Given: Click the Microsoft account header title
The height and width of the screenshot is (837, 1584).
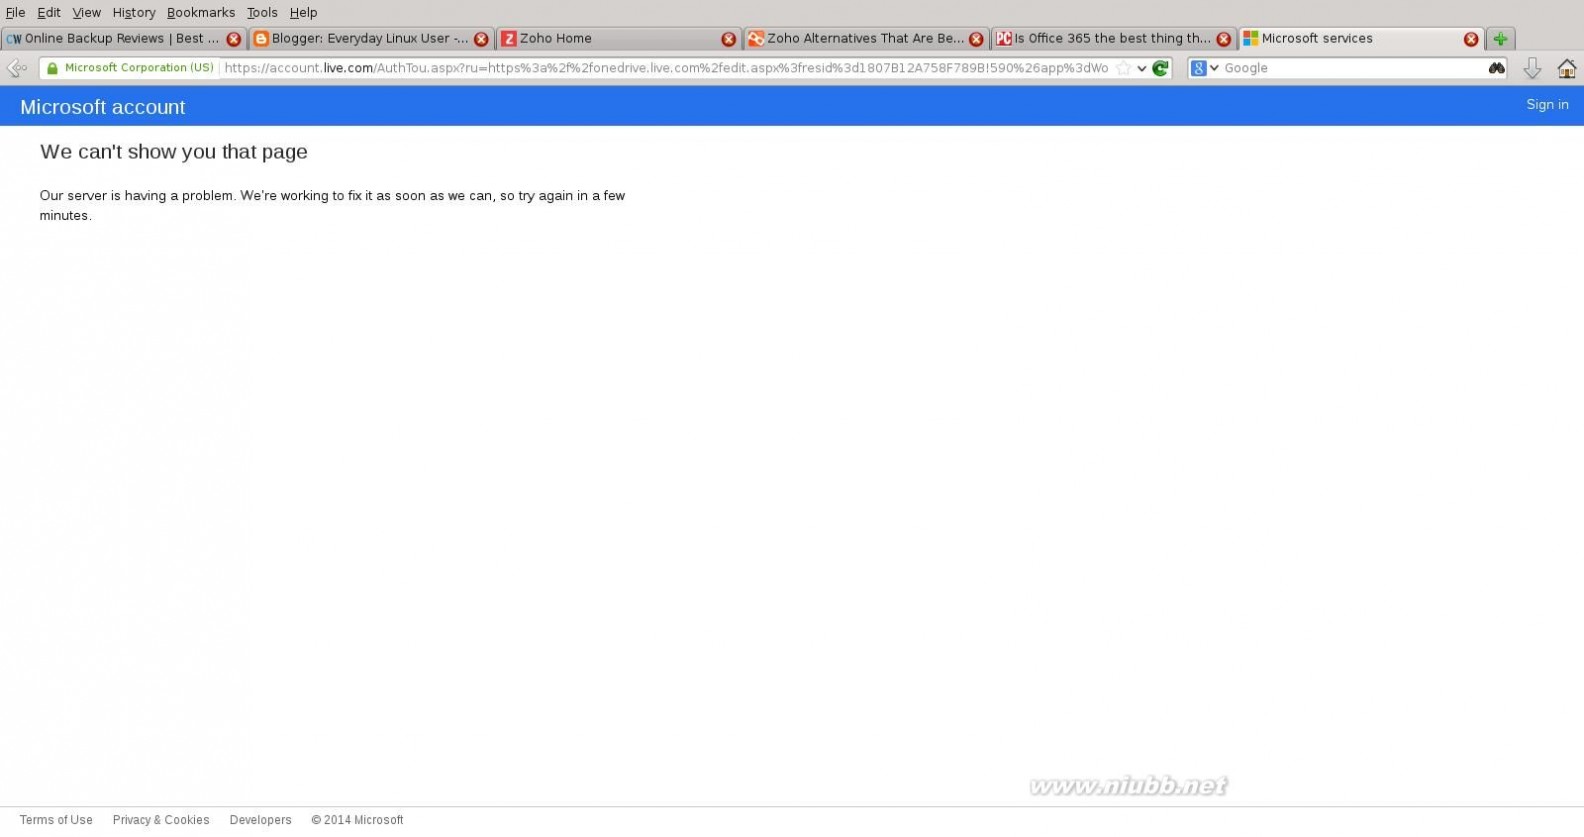Looking at the screenshot, I should [x=103, y=107].
